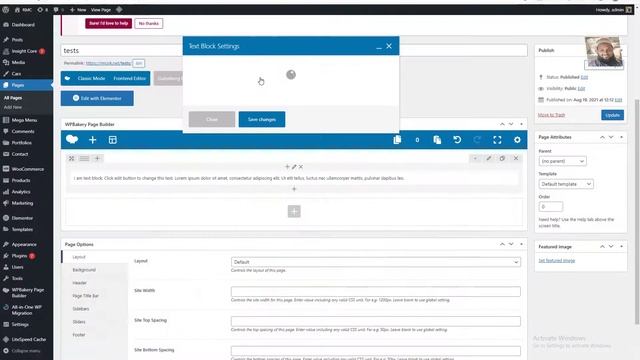
Task: Click the copy pages icon in WPBakery toolbar
Action: [x=397, y=140]
